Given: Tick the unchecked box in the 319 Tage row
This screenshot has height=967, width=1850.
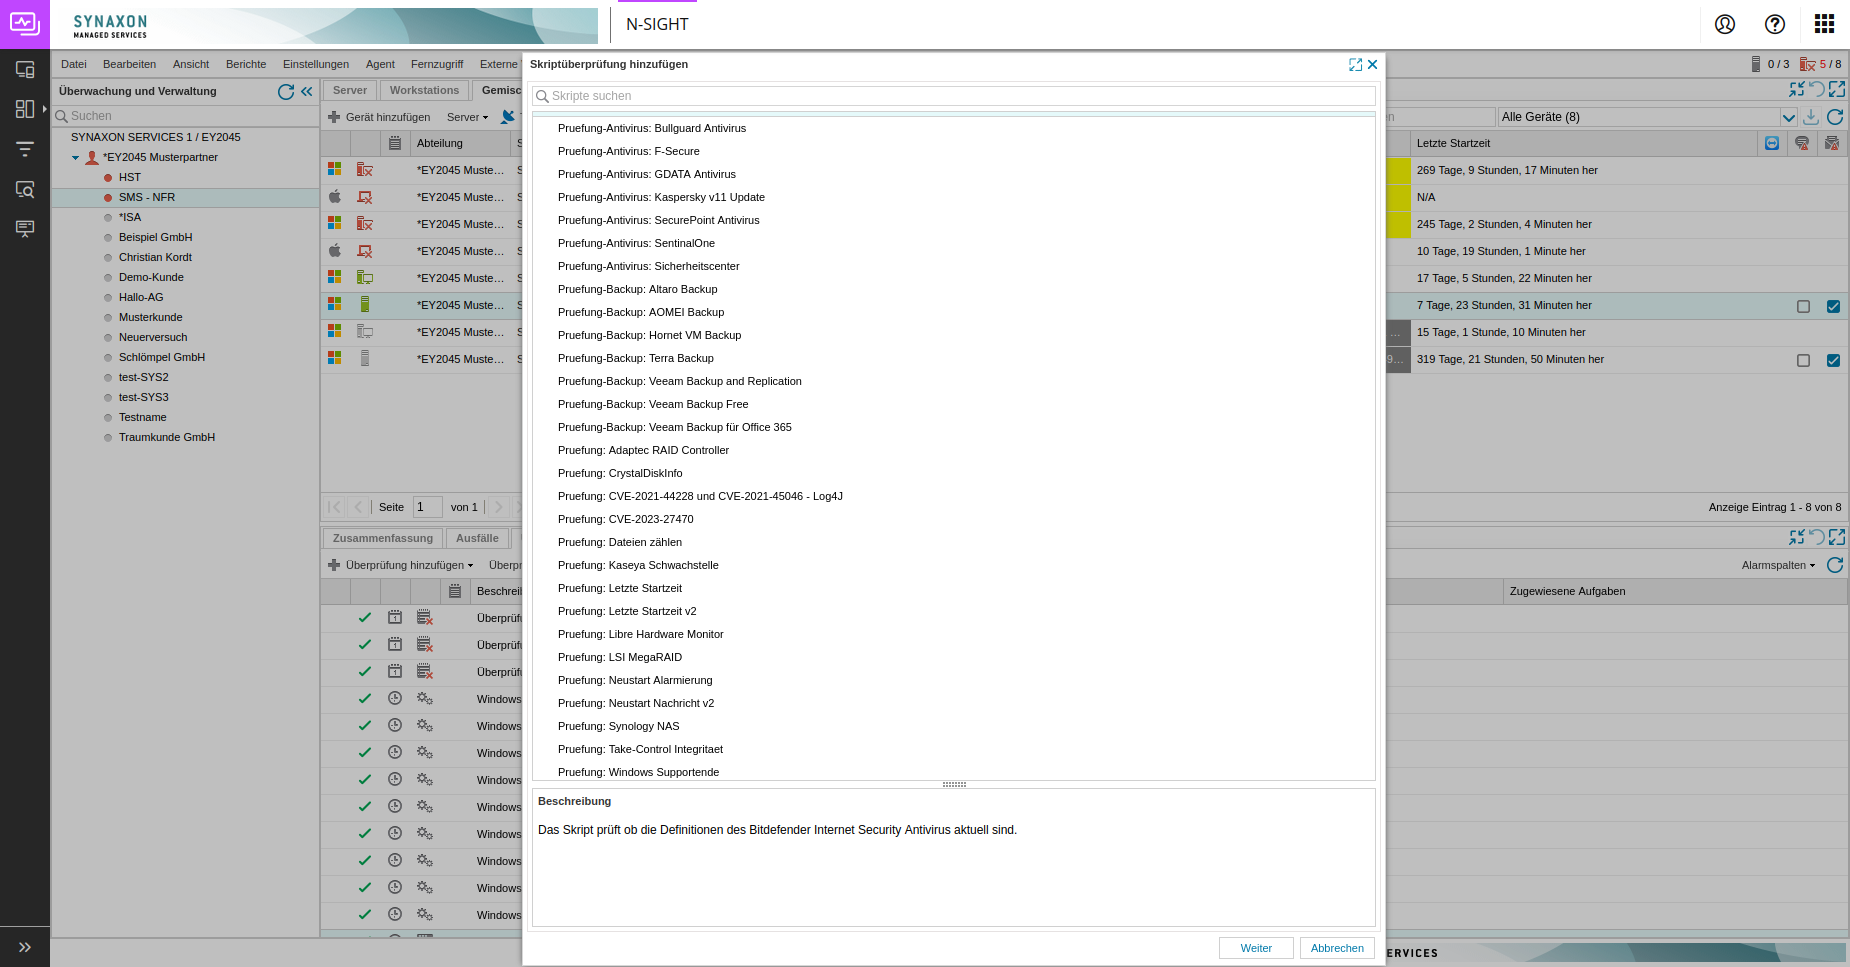Looking at the screenshot, I should tap(1803, 360).
